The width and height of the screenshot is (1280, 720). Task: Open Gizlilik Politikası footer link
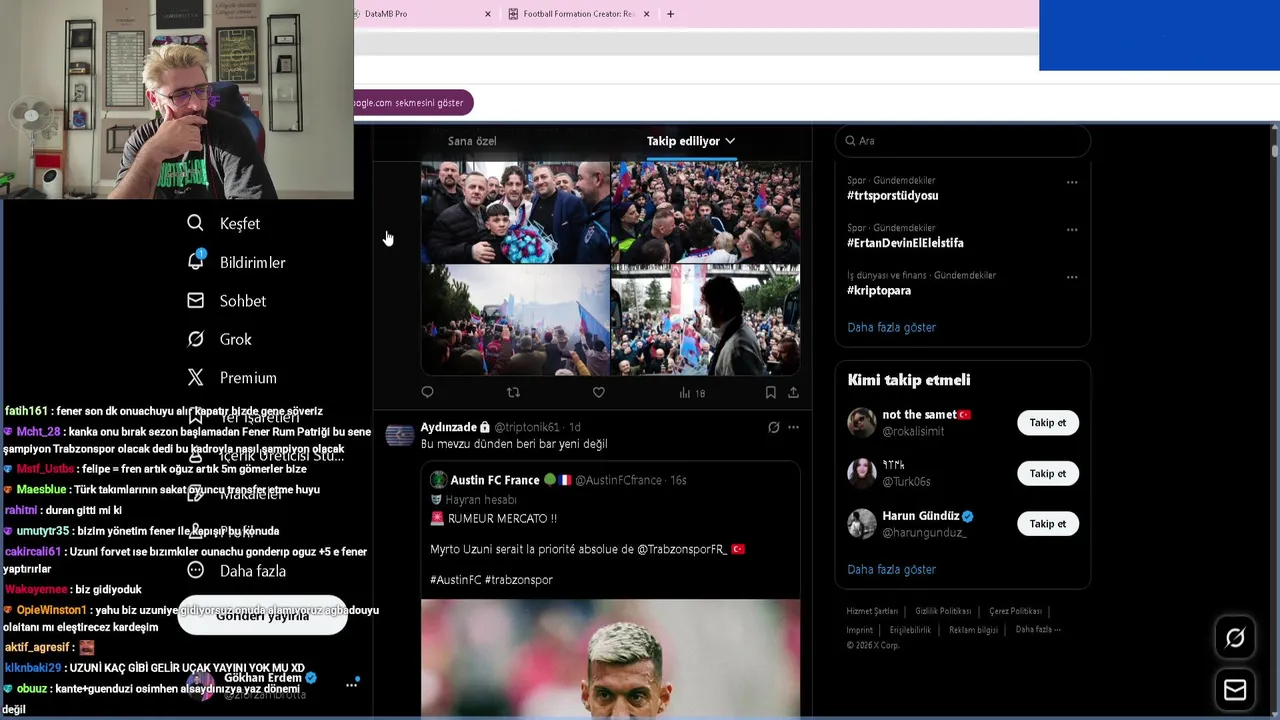click(x=943, y=611)
